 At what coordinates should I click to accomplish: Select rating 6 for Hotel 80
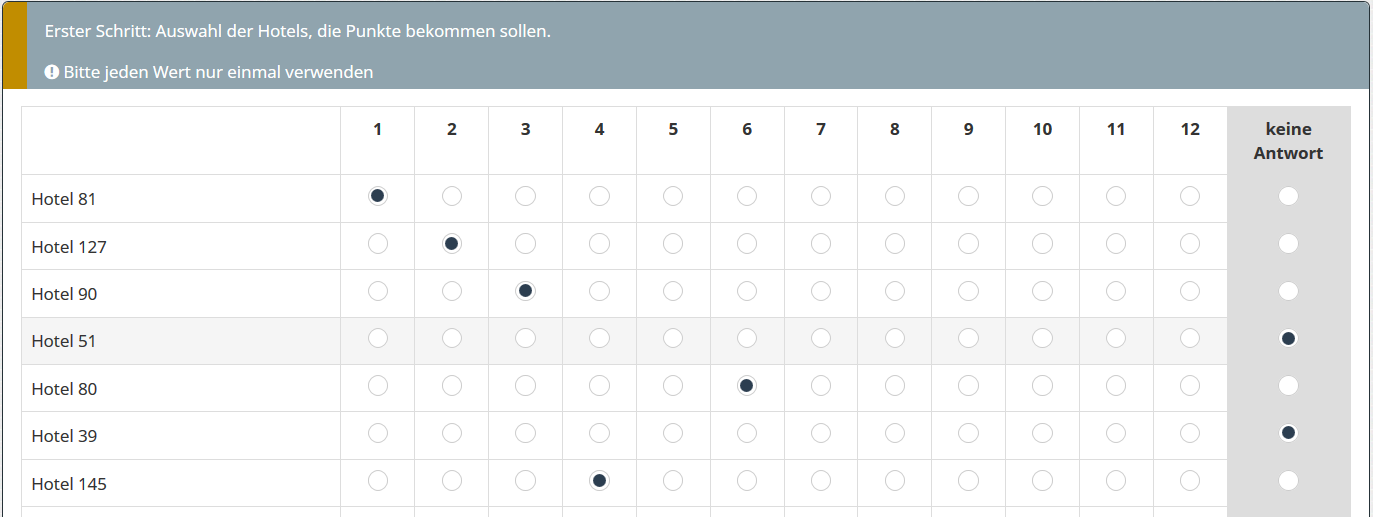point(747,386)
